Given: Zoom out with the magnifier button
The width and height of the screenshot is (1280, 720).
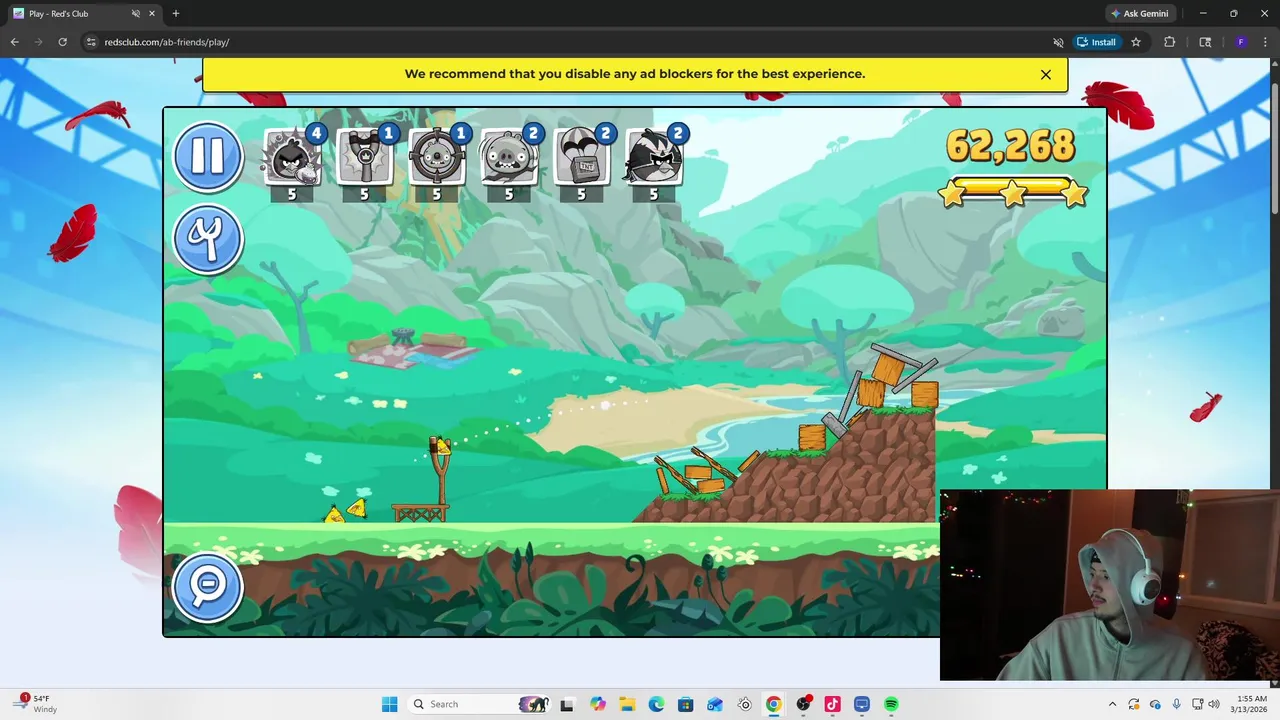Looking at the screenshot, I should tap(208, 586).
